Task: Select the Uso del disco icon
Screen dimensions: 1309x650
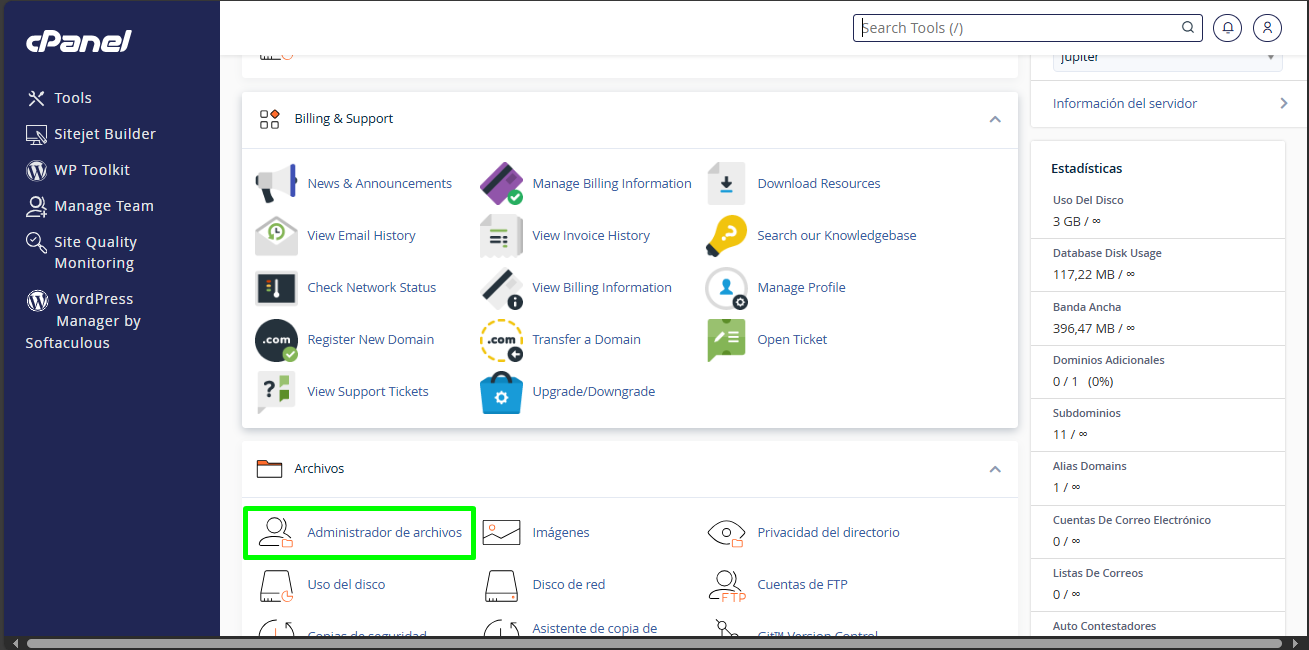Action: point(276,584)
